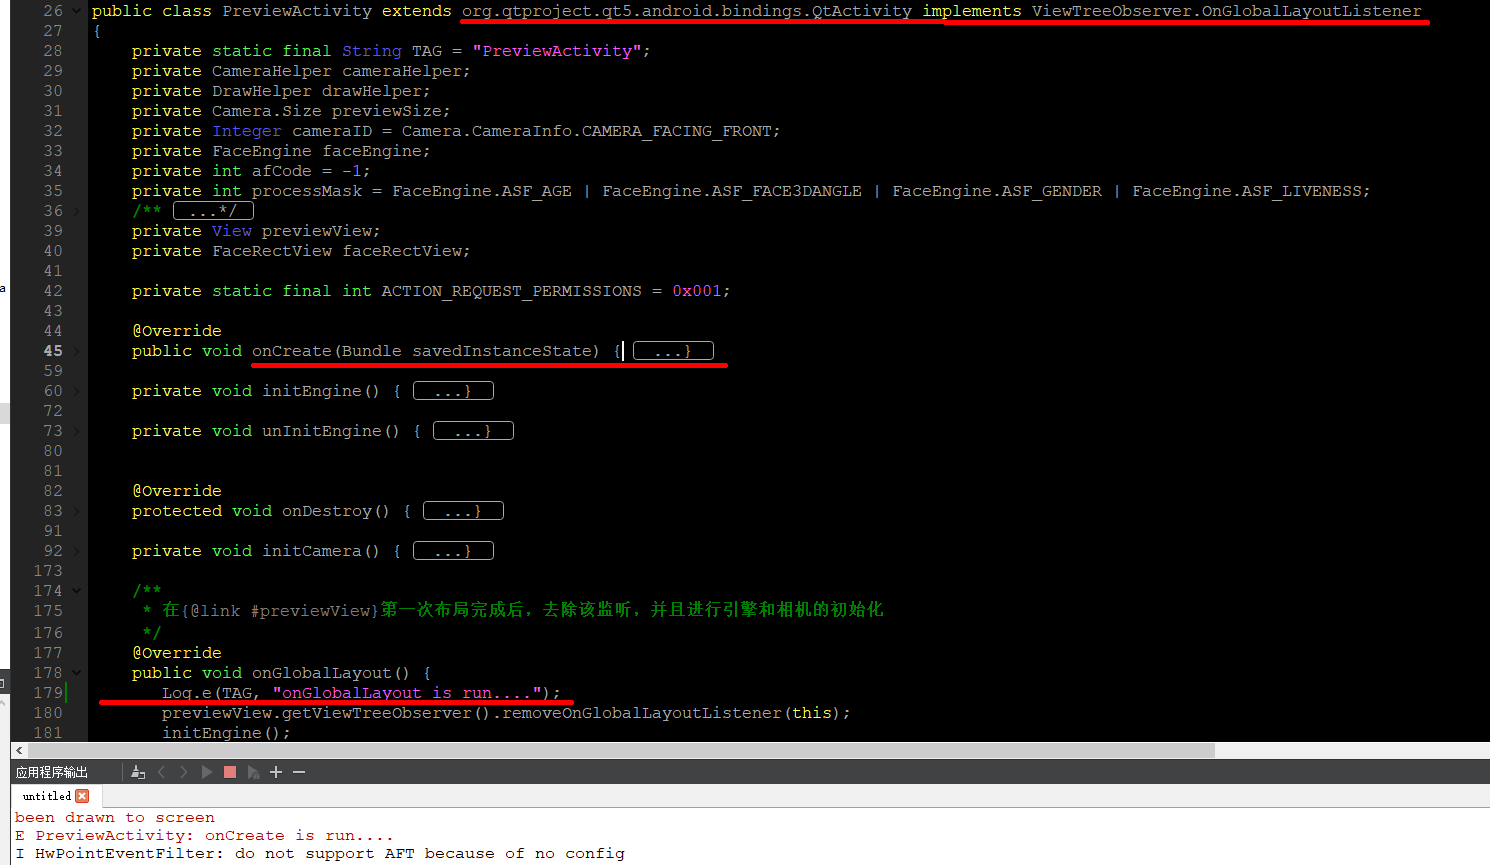Click the "PreviewActivity" string literal on line 28

pos(557,51)
